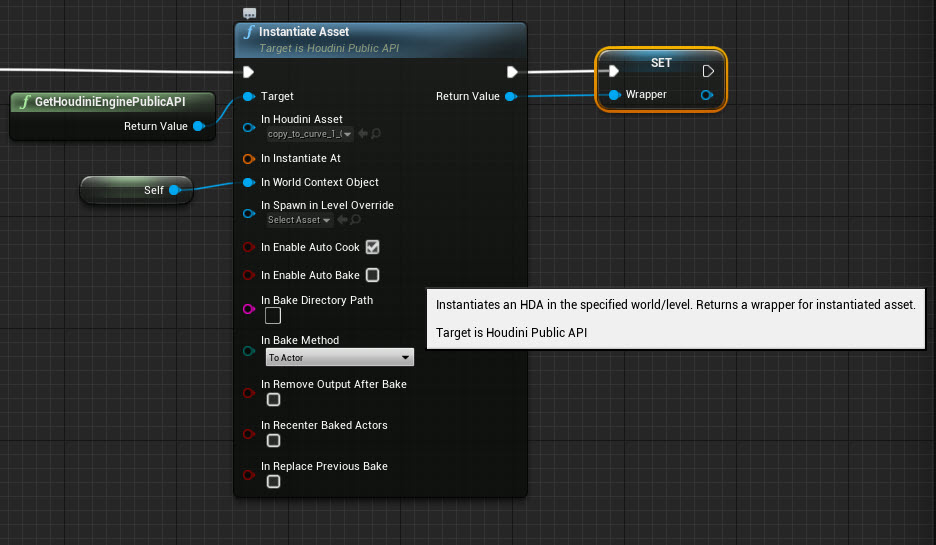
Task: Click the In Enable Auto Cook pin
Action: (x=248, y=247)
